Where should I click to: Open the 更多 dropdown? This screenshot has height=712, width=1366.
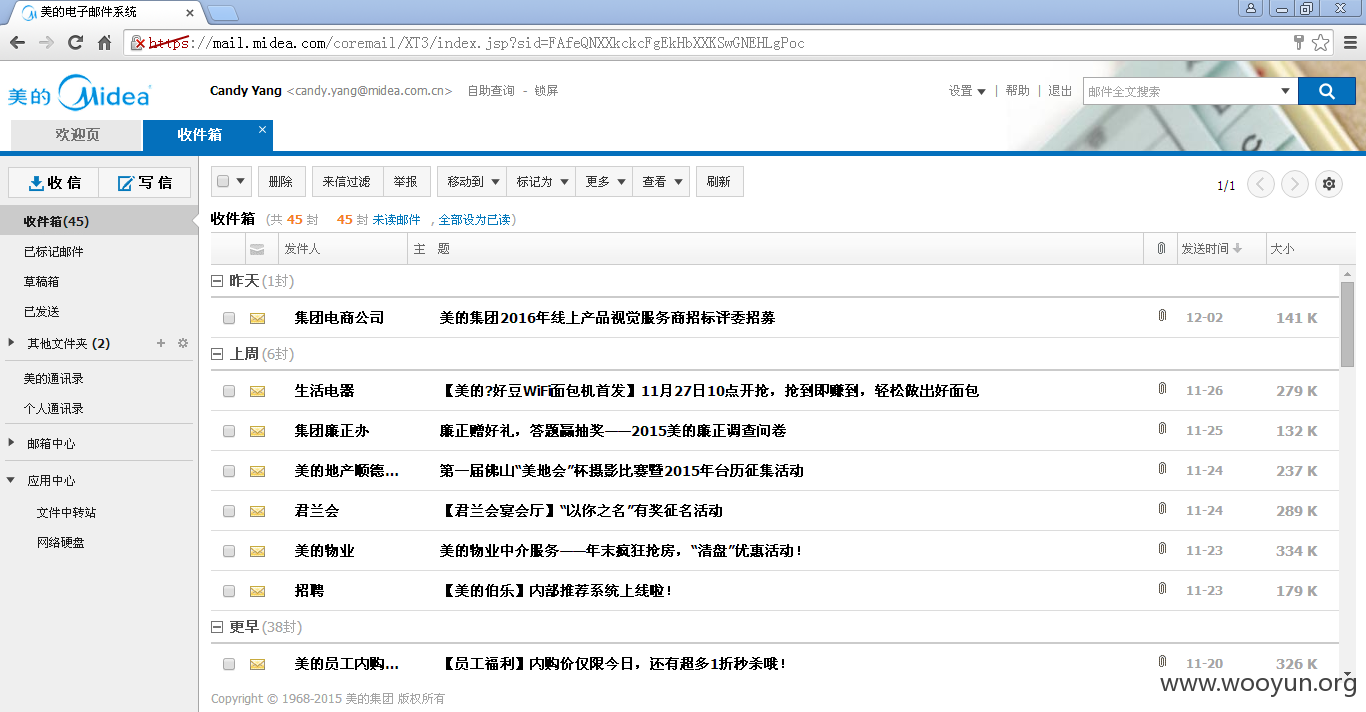pyautogui.click(x=604, y=181)
